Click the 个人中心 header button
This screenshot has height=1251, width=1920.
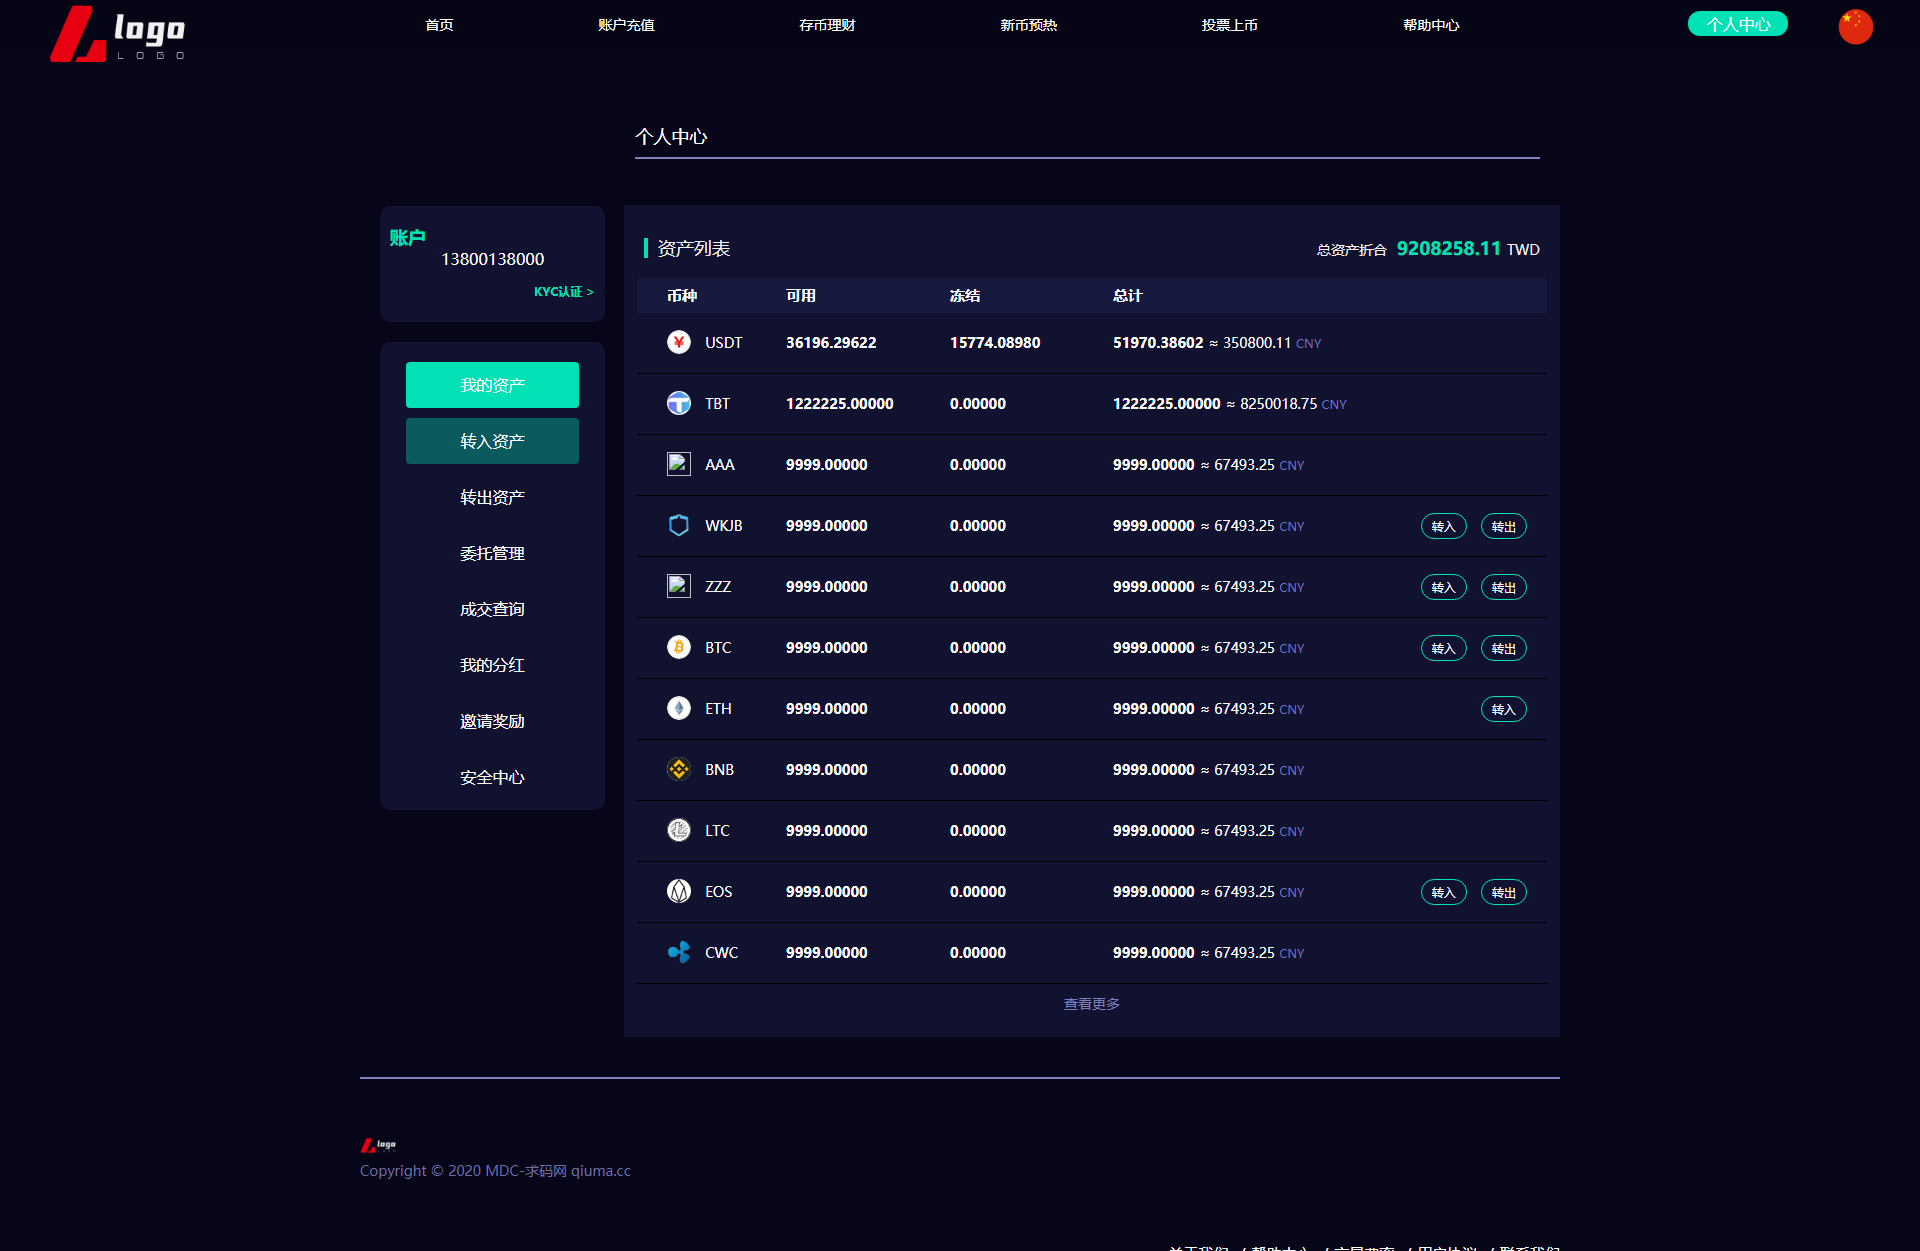(x=1737, y=24)
